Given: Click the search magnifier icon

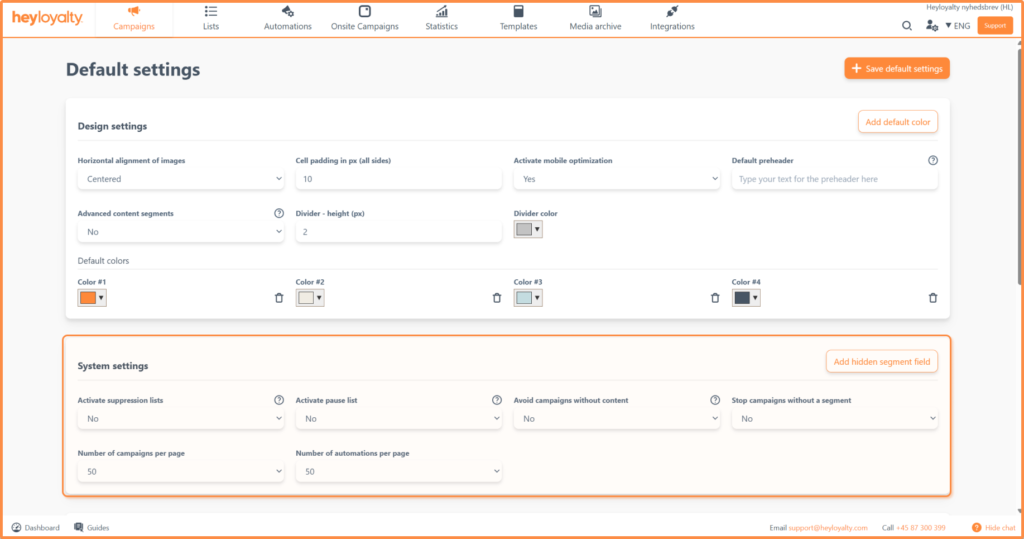Looking at the screenshot, I should (907, 25).
